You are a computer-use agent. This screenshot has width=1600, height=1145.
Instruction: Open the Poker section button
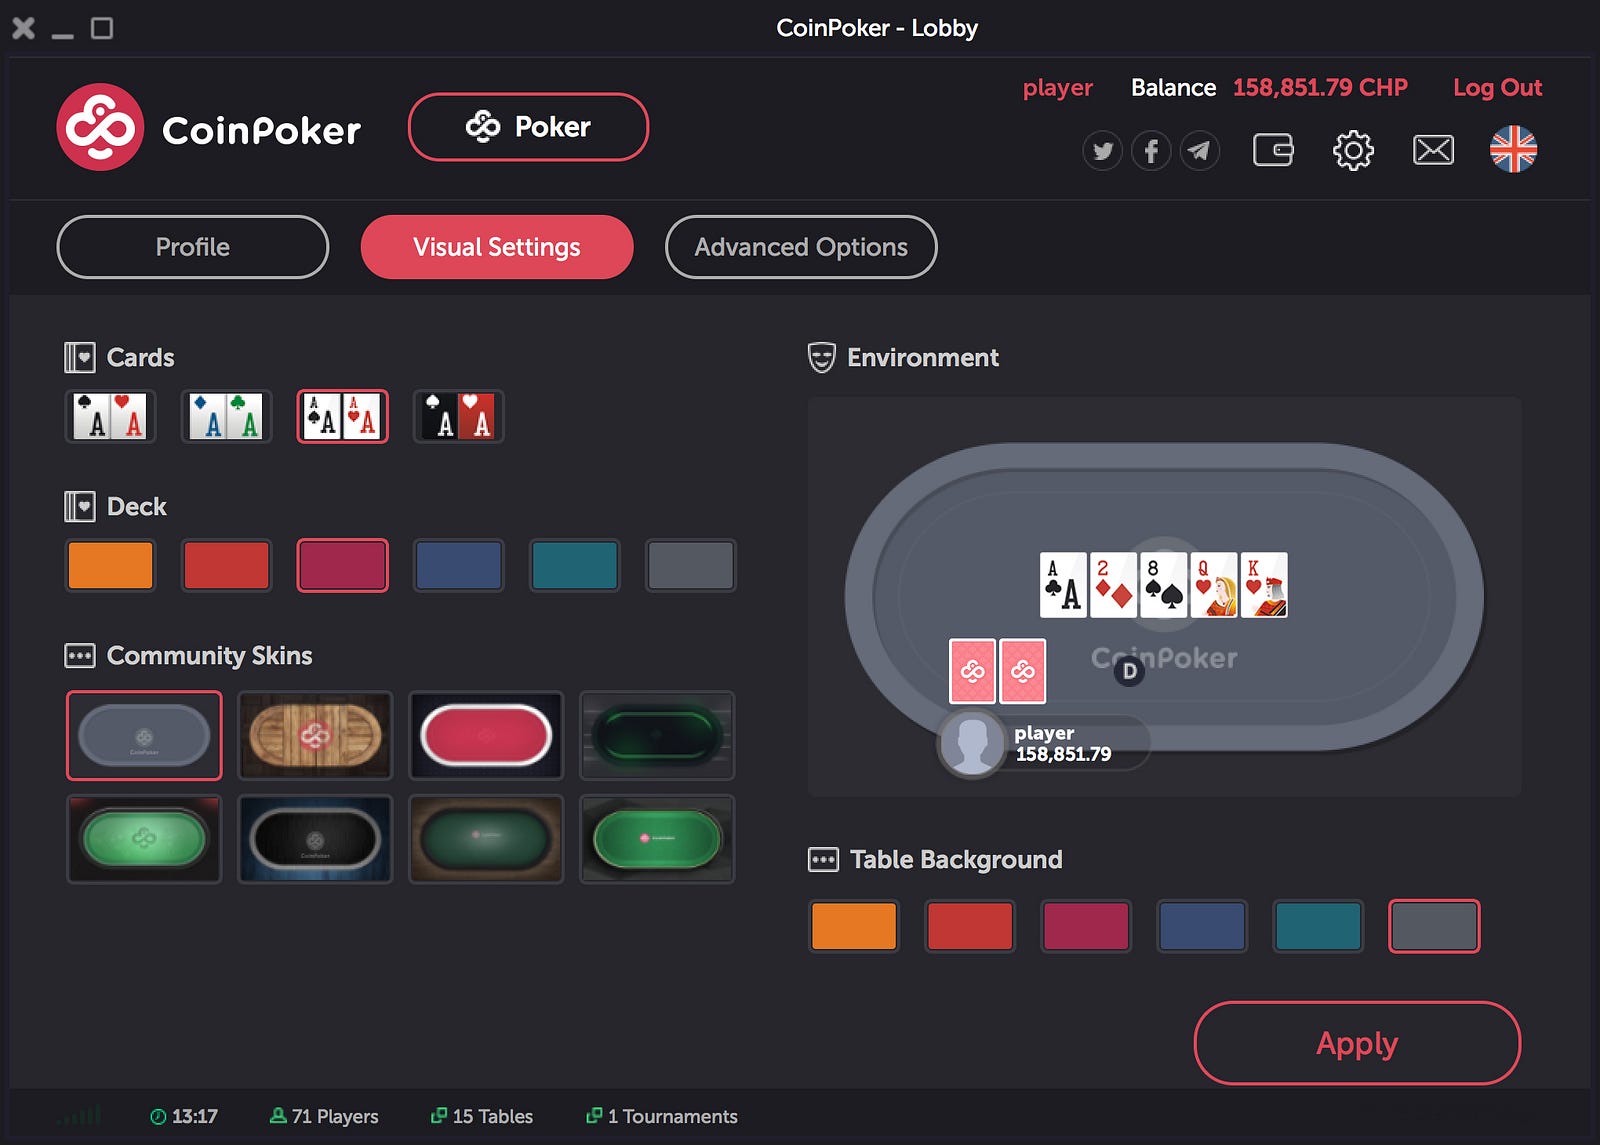point(528,127)
